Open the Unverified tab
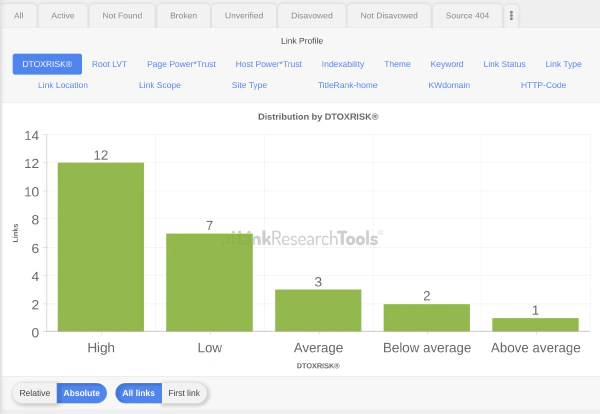600x414 pixels. [x=244, y=16]
